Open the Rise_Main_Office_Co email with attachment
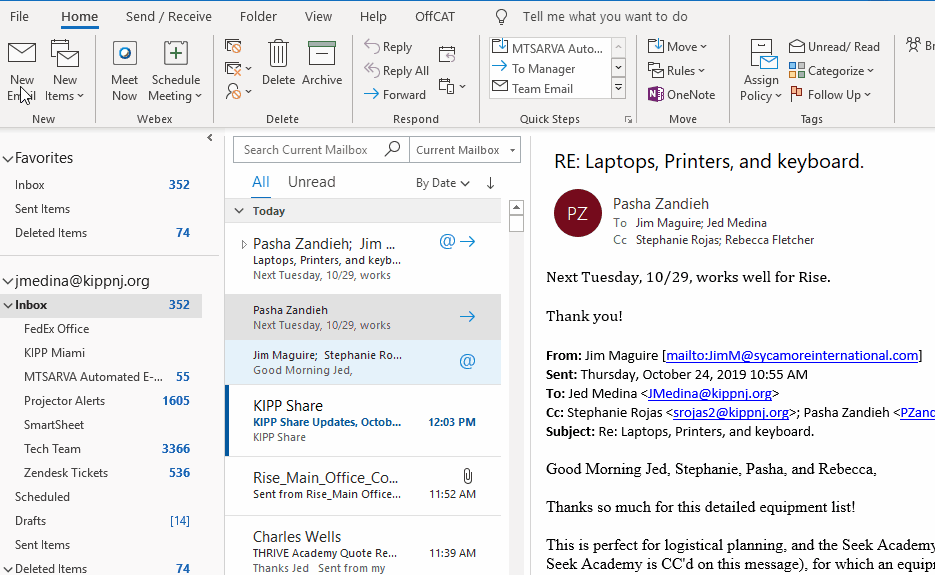 coord(363,486)
